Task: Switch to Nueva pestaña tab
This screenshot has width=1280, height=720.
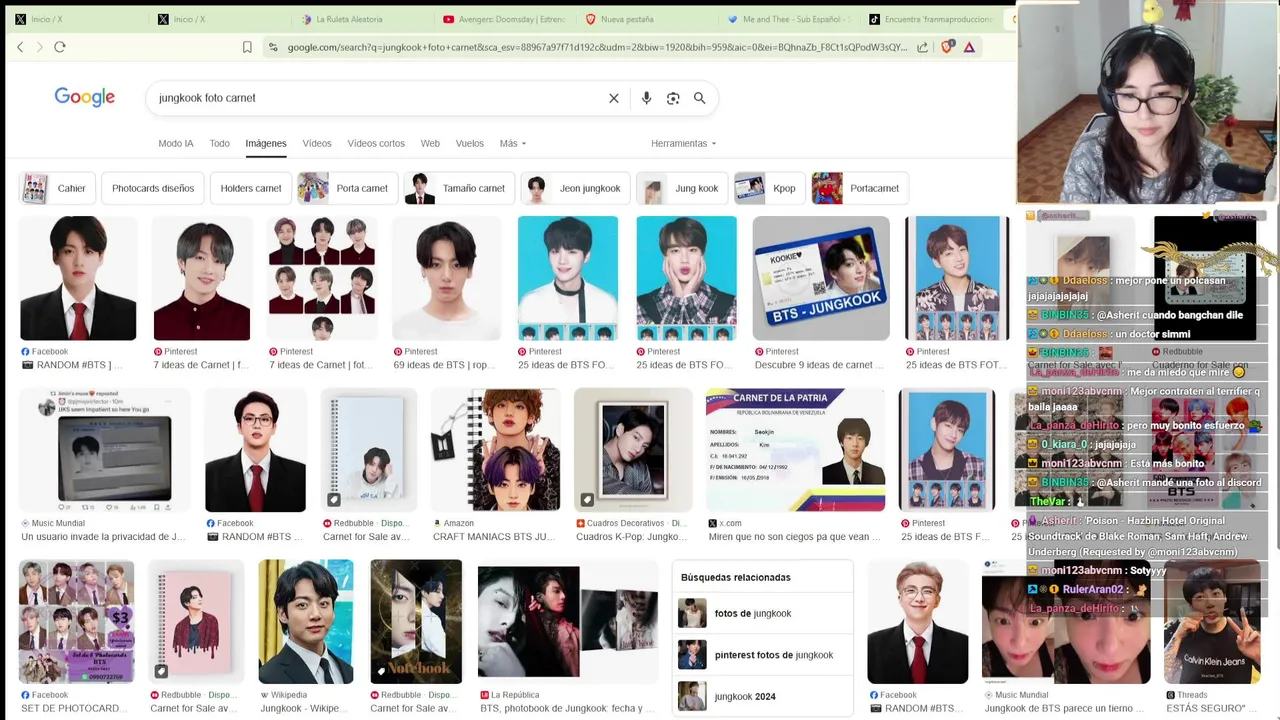Action: 648,19
